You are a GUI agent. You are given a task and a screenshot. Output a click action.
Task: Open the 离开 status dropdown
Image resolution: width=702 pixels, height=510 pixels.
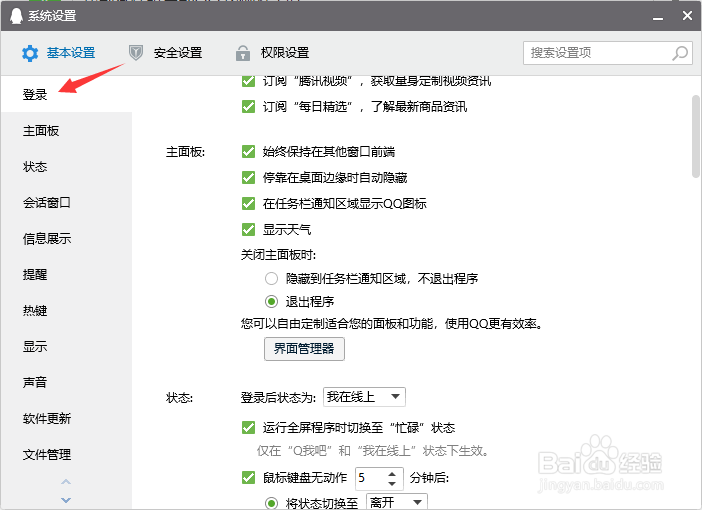[397, 502]
